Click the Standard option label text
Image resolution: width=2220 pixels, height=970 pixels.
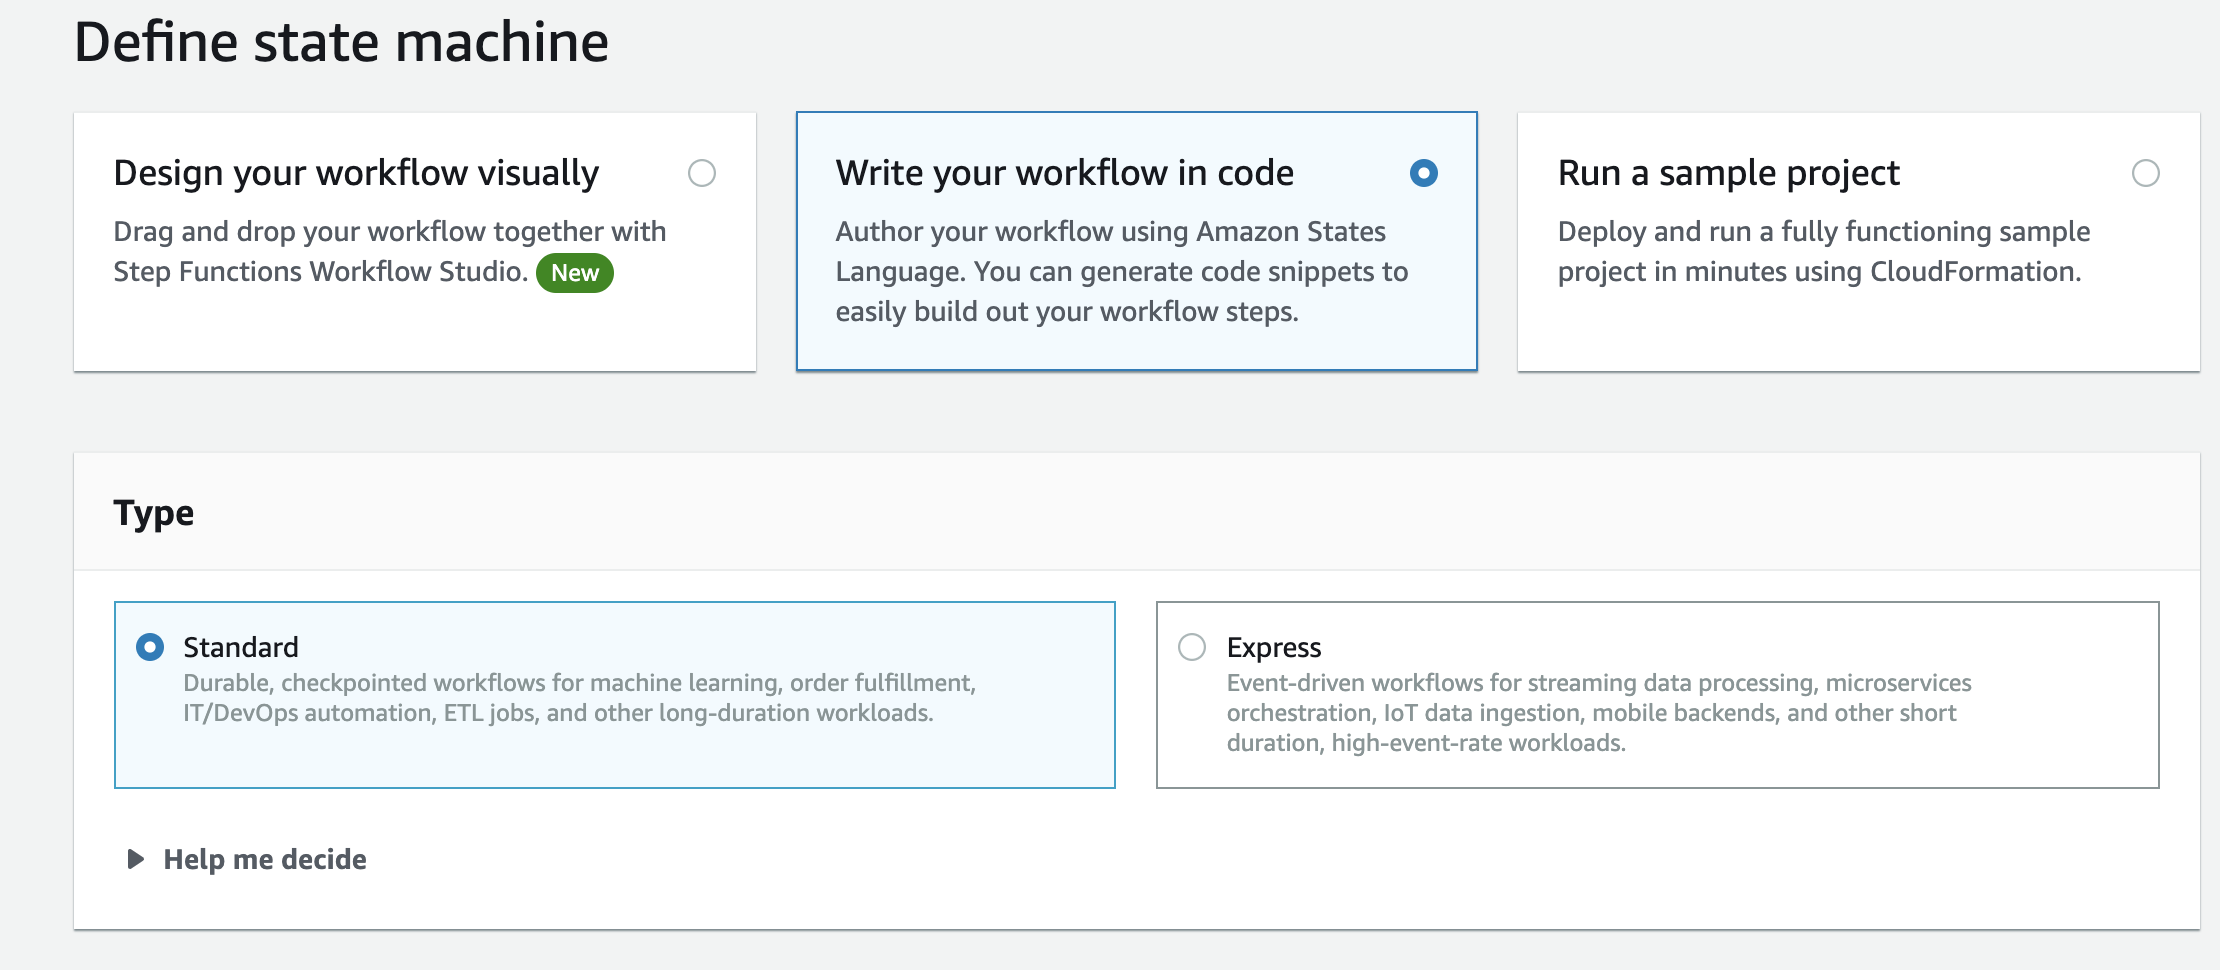(x=241, y=647)
